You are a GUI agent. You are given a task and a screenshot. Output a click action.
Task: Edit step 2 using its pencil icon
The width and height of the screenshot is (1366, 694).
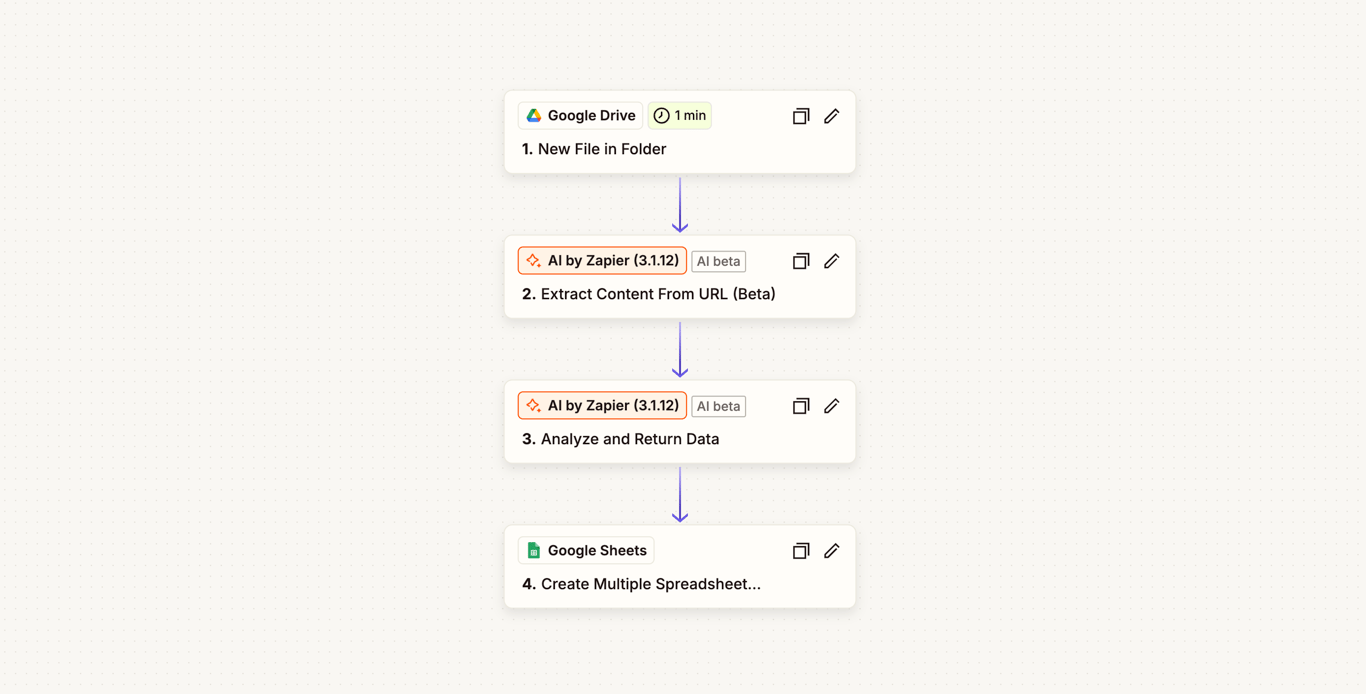[x=831, y=261]
